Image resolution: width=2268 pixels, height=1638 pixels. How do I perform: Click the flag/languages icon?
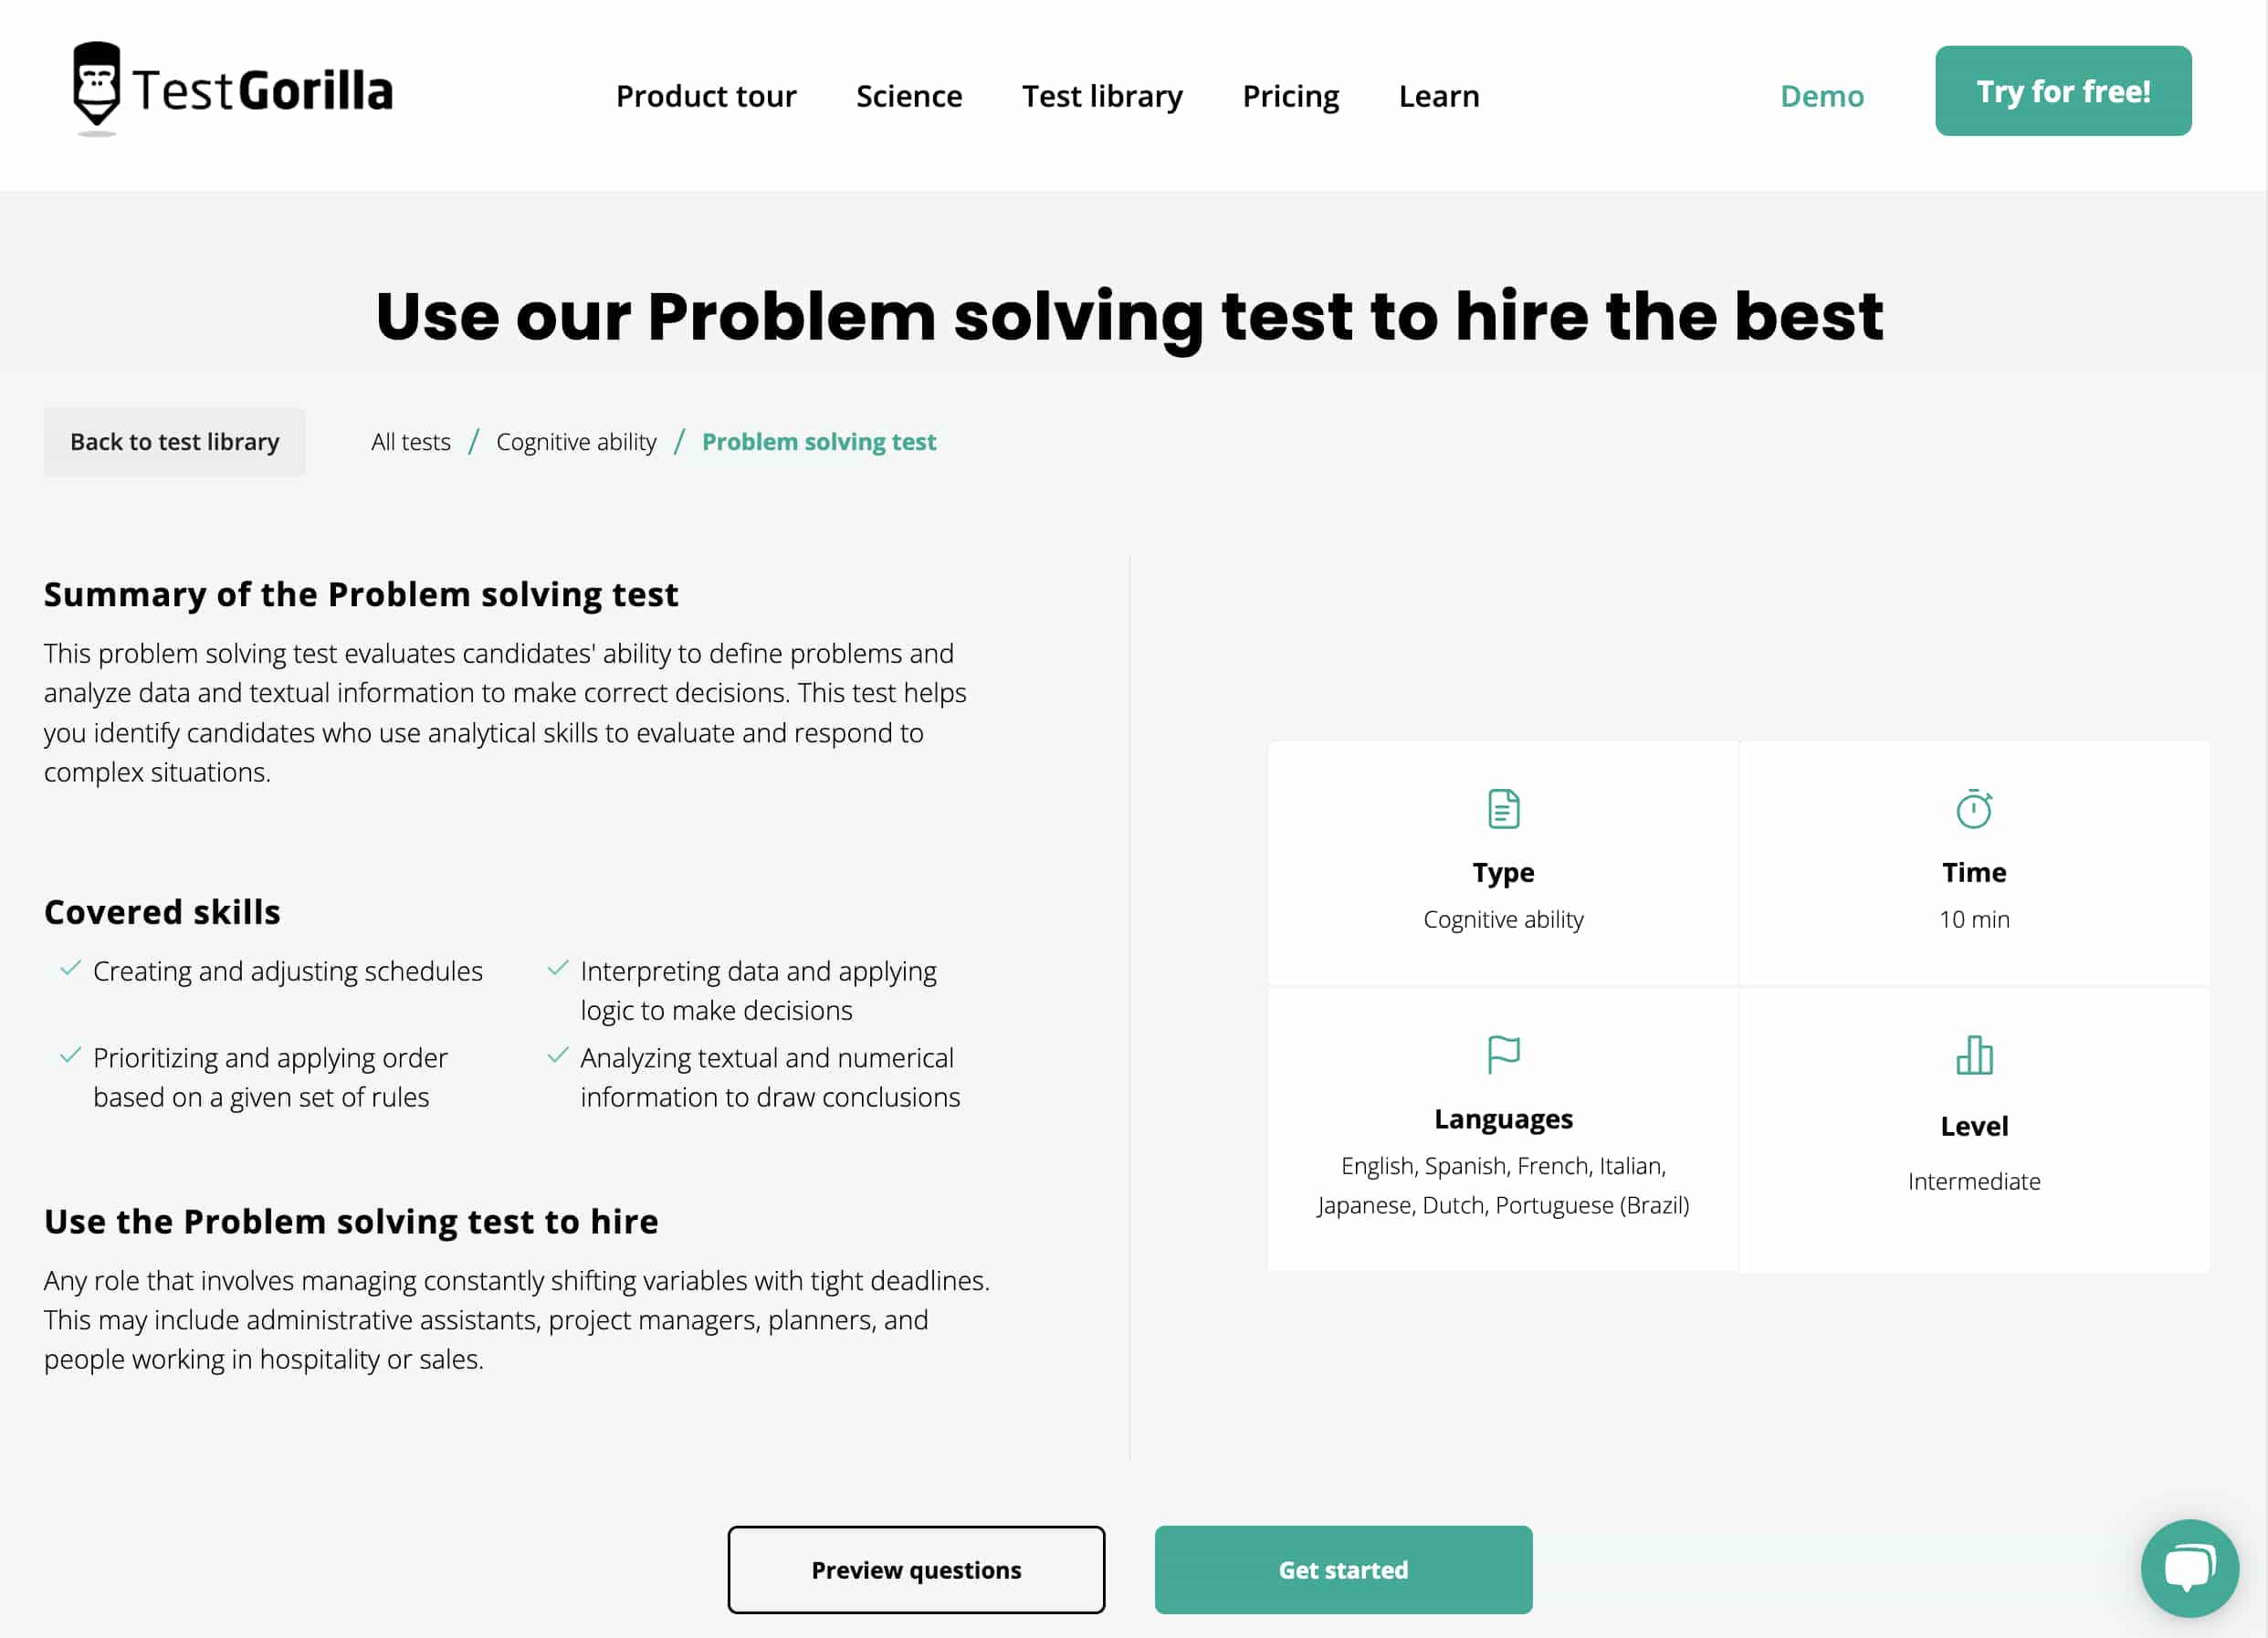click(x=1504, y=1052)
